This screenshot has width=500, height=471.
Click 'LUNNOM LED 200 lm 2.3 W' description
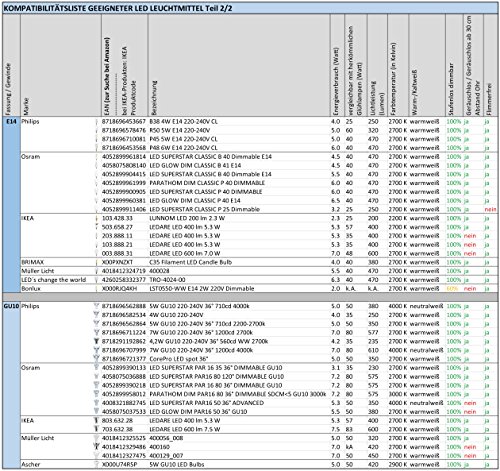click(x=187, y=218)
